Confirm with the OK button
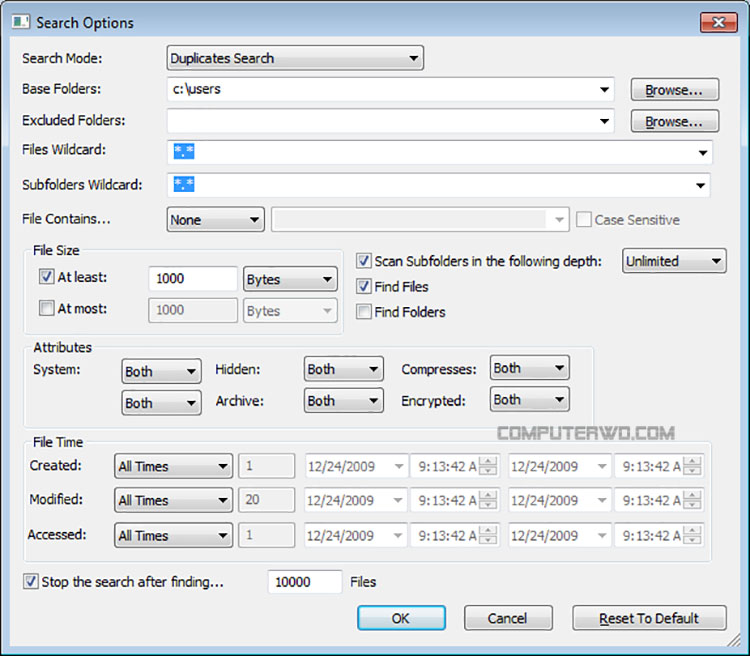The width and height of the screenshot is (750, 656). [401, 618]
